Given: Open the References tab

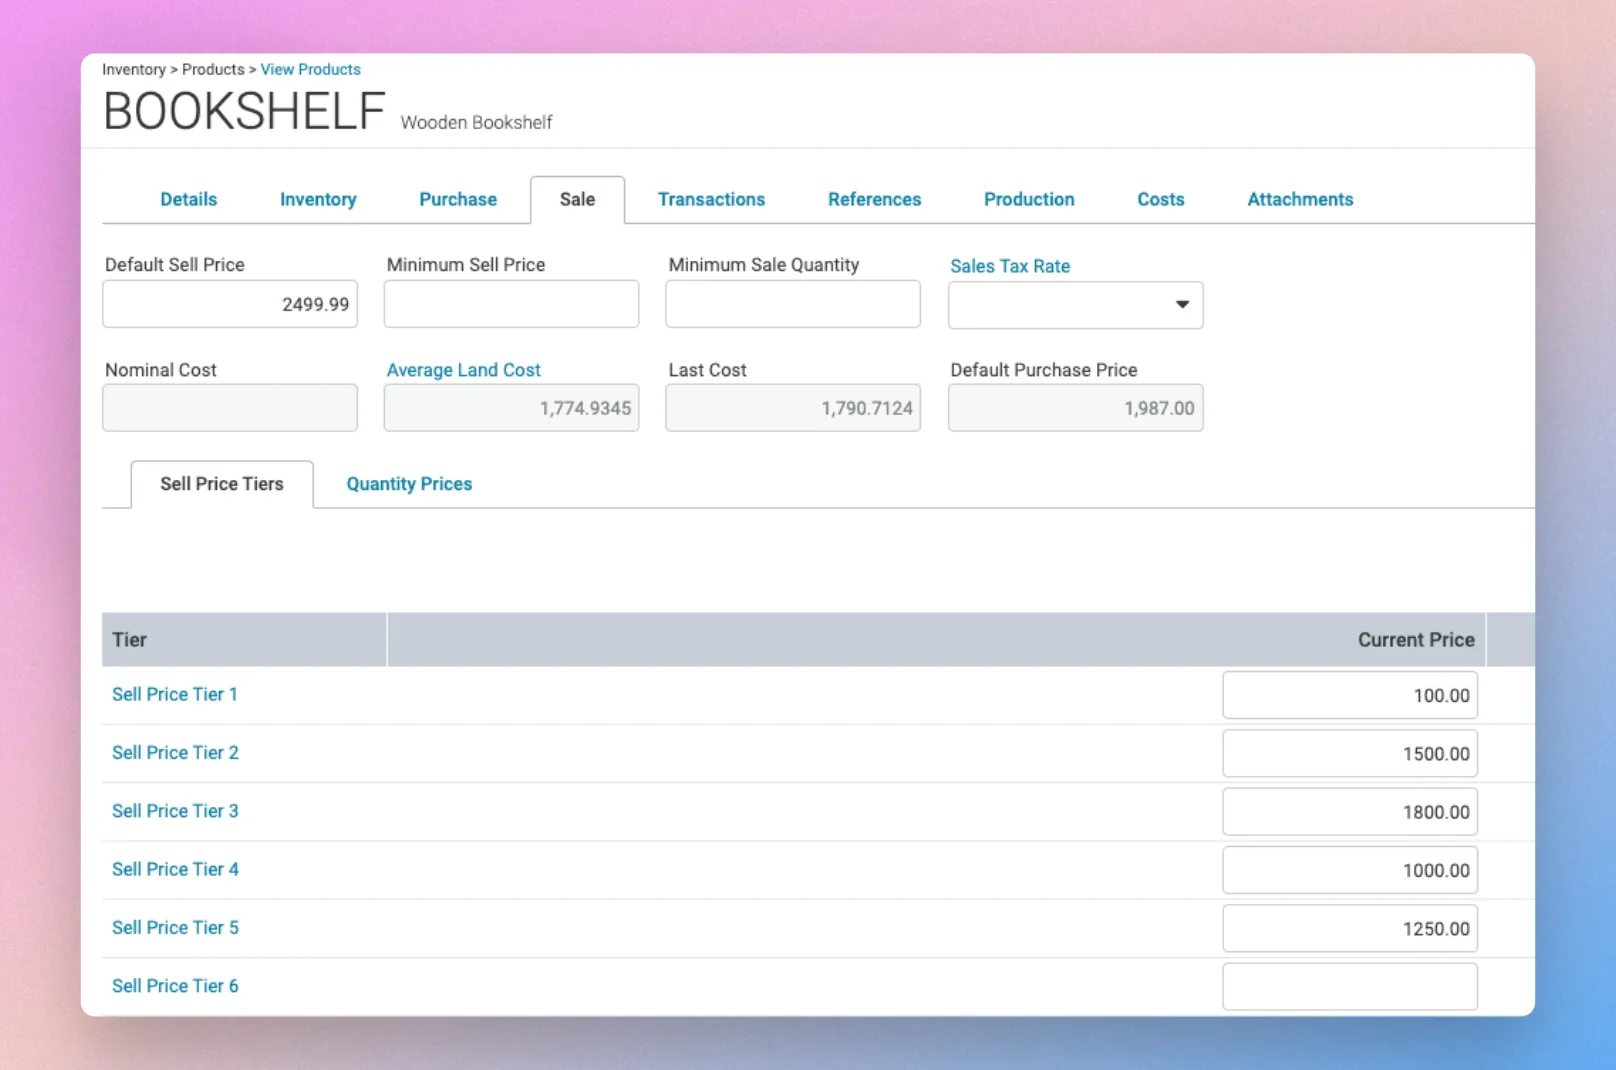Looking at the screenshot, I should [x=874, y=199].
